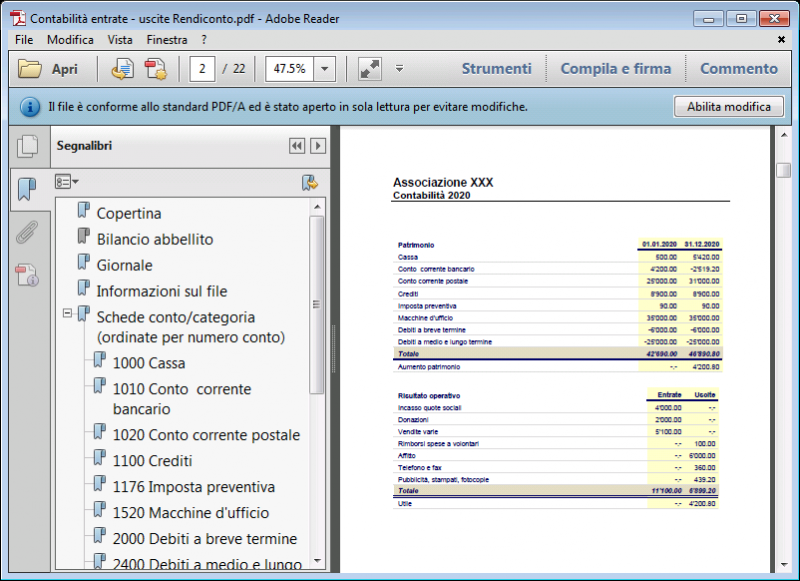Click the bookmark icon beside Bilancio abbellito
This screenshot has height=581, width=800.
(x=84, y=236)
